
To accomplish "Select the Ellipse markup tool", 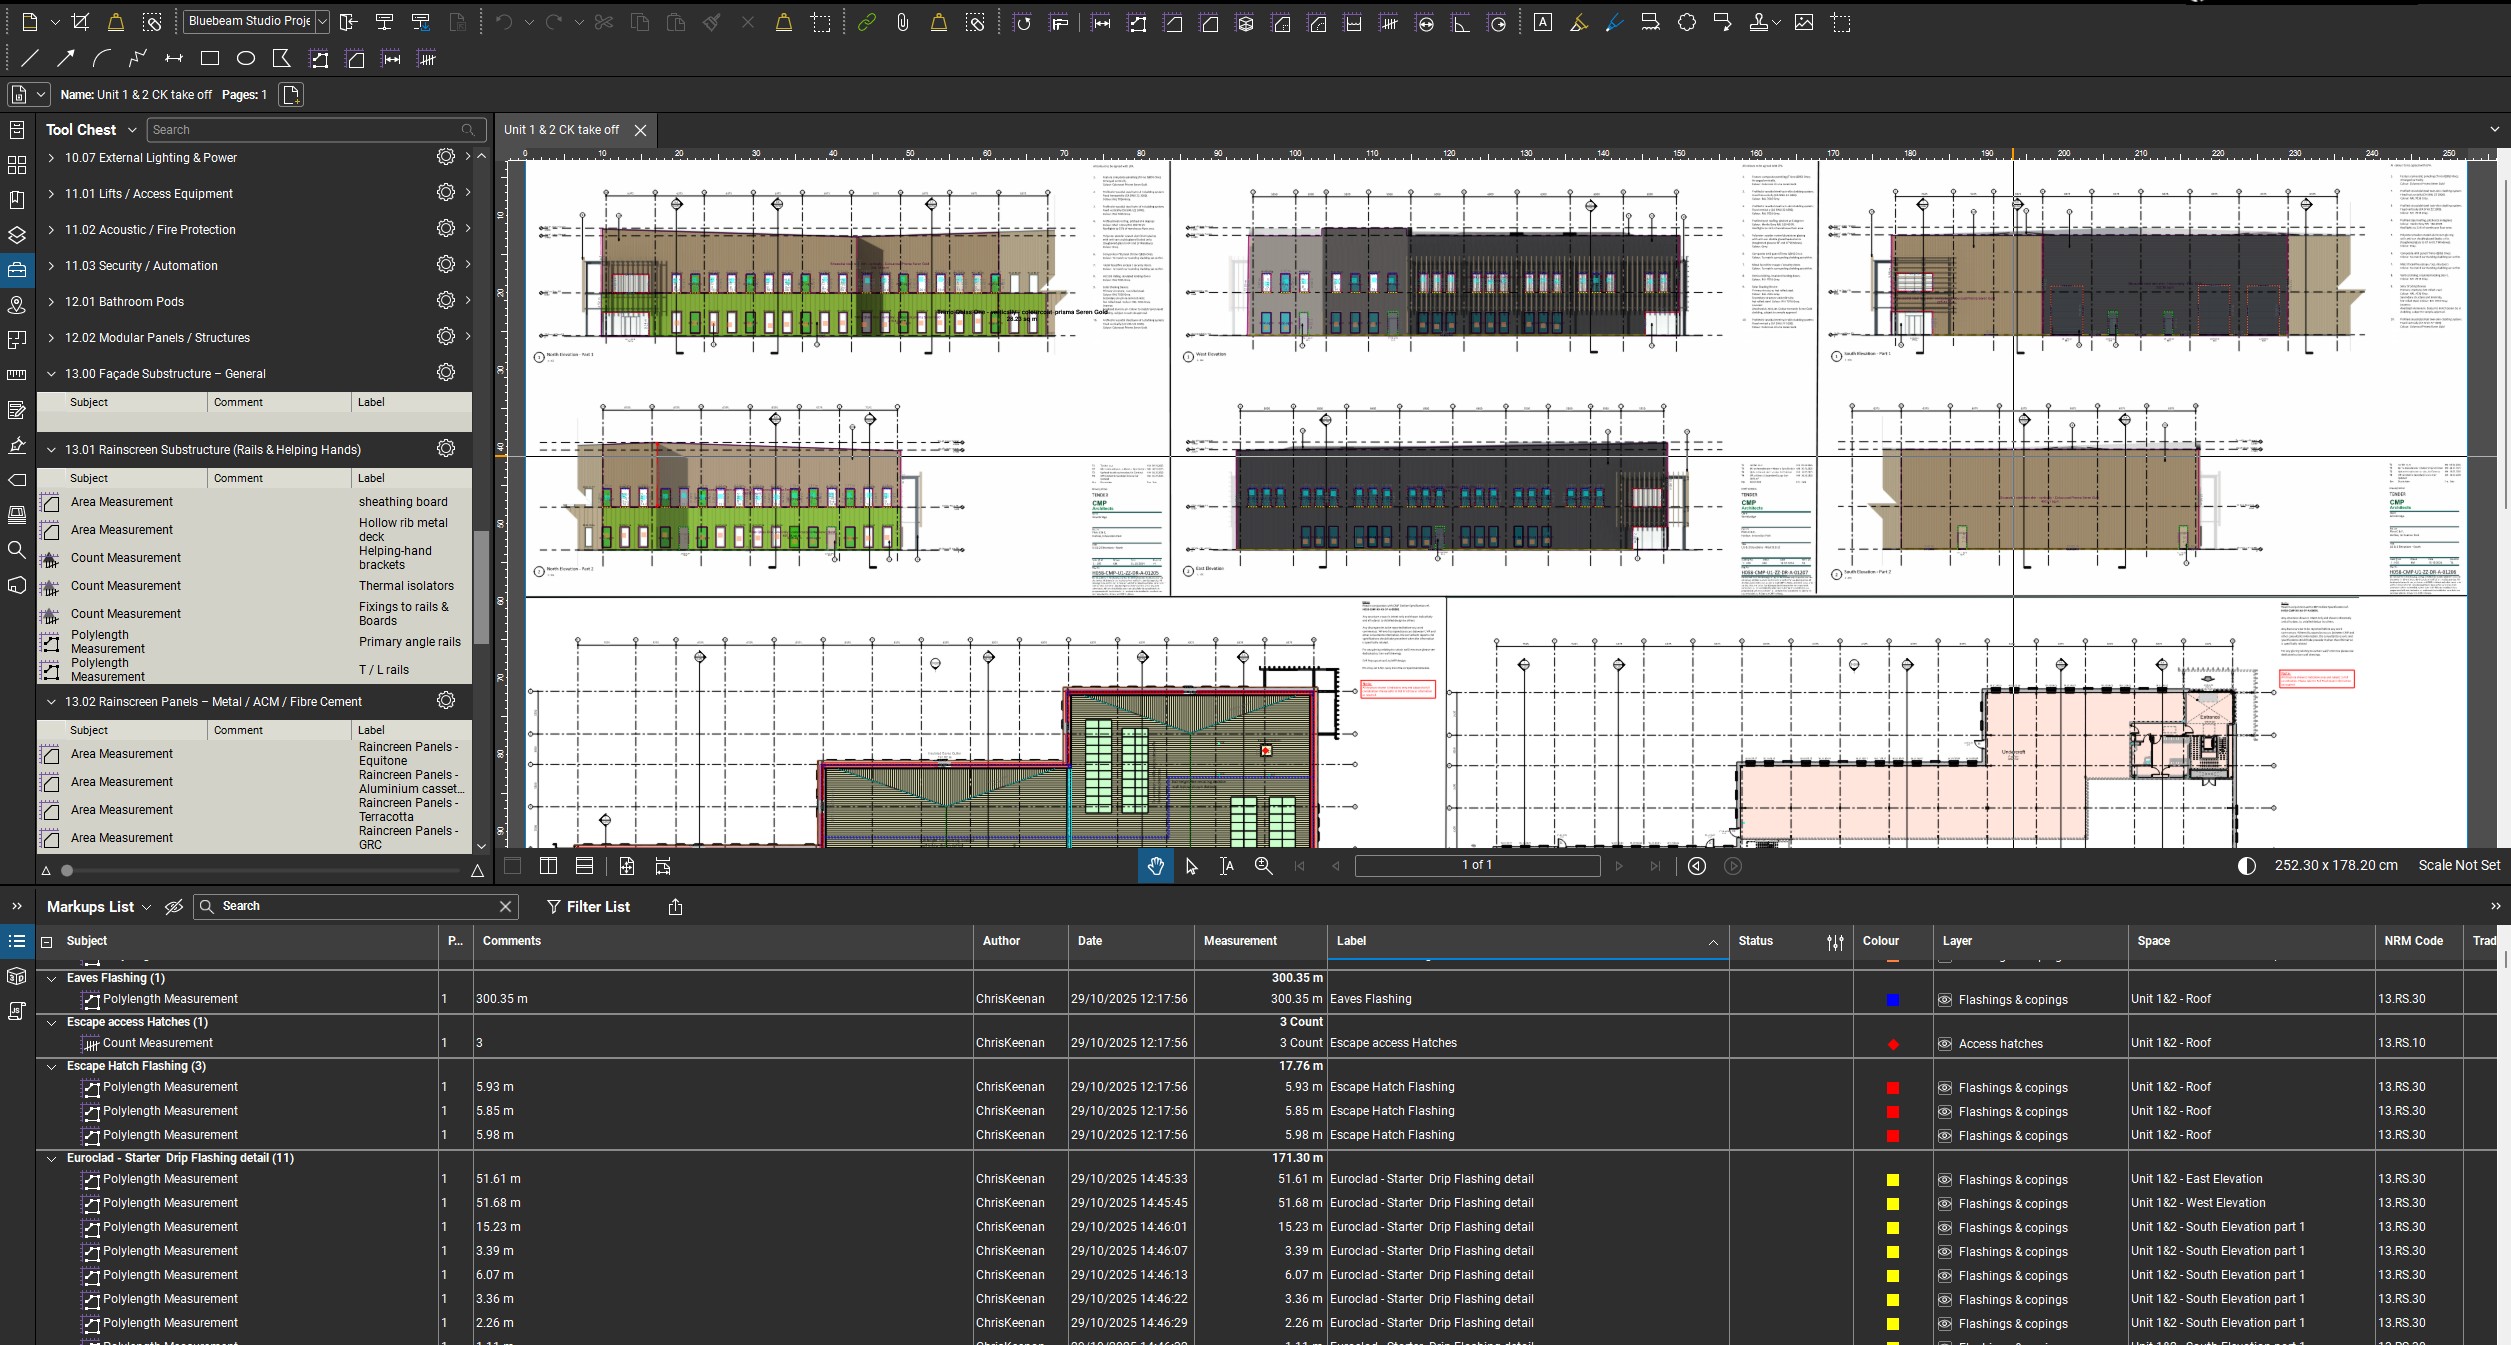I will (246, 59).
